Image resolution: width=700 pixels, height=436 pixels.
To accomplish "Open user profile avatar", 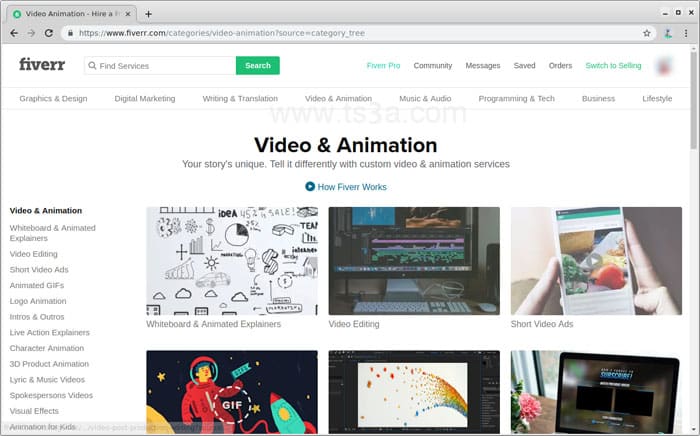I will (664, 66).
